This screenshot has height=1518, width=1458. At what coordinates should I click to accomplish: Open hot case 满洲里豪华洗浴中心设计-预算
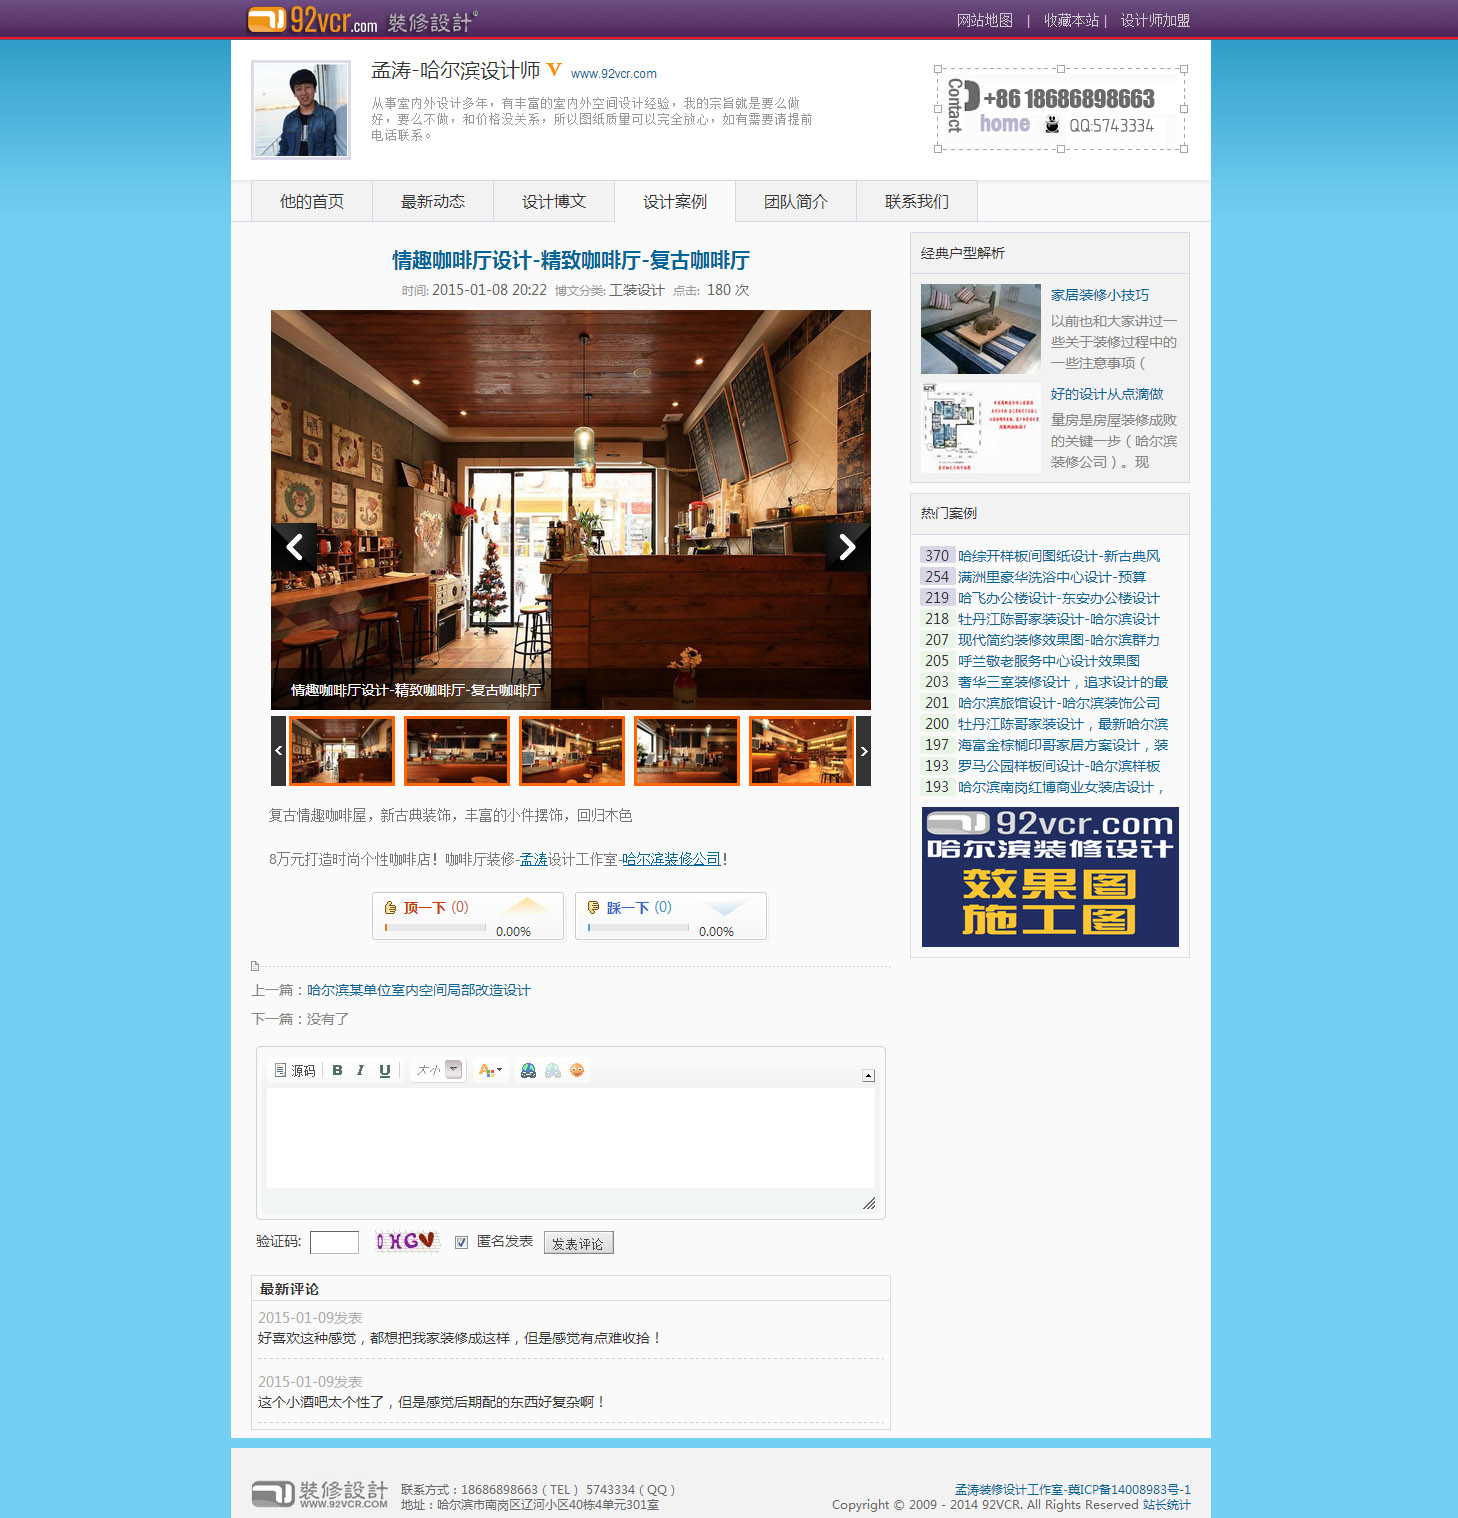point(1052,577)
